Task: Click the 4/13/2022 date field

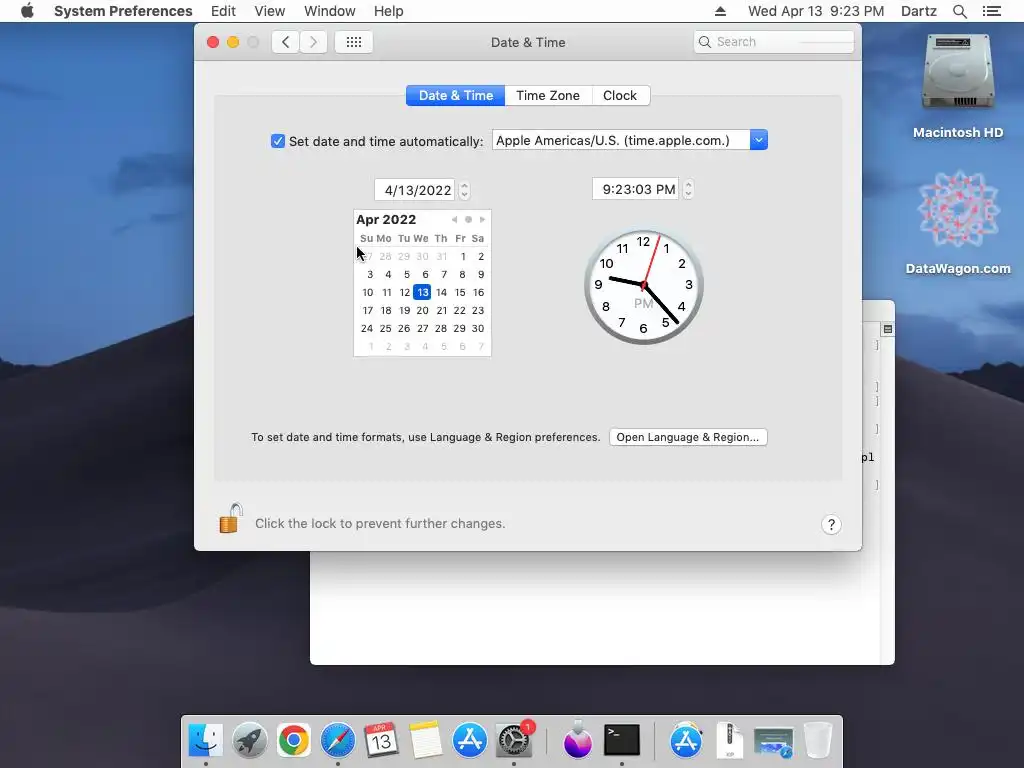Action: 415,190
